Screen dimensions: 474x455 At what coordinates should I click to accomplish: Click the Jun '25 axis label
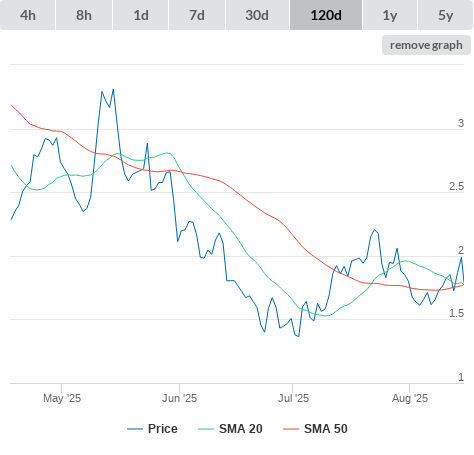[179, 398]
